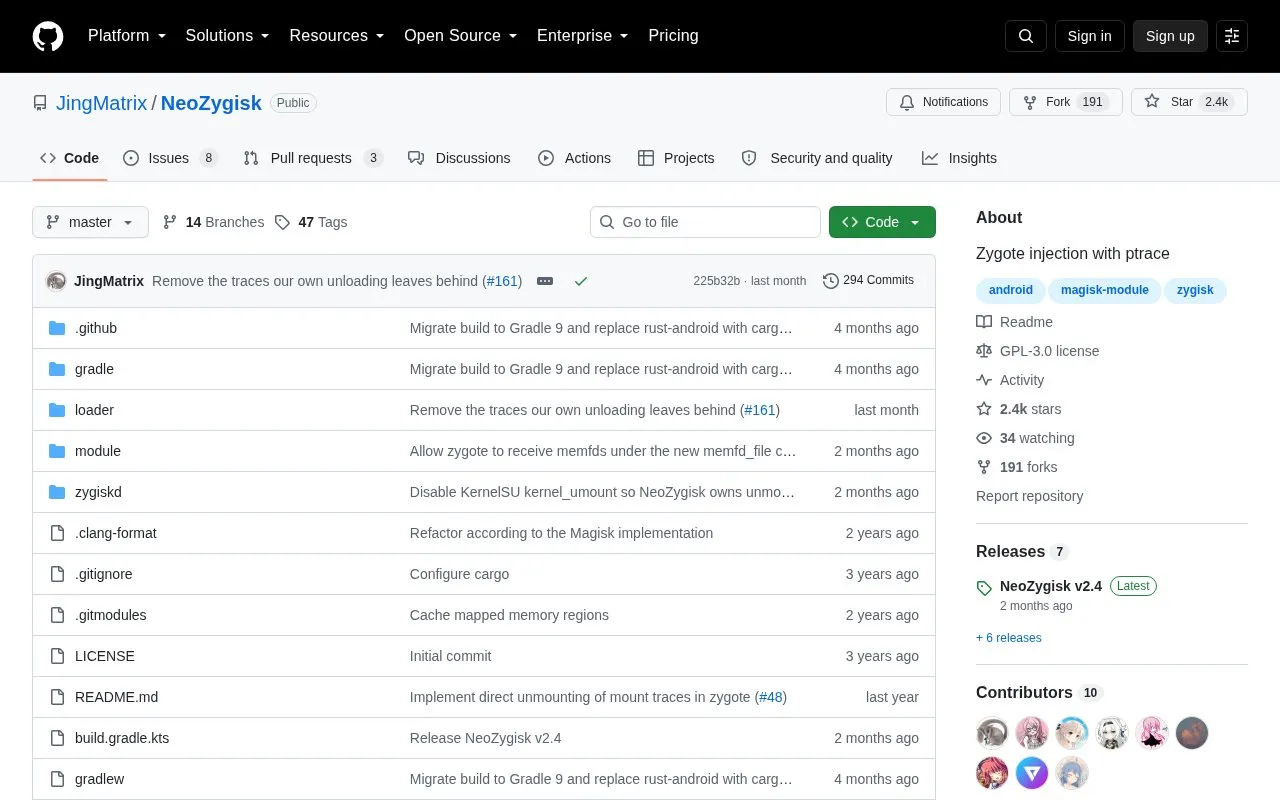Open the Solutions dropdown menu

(228, 36)
